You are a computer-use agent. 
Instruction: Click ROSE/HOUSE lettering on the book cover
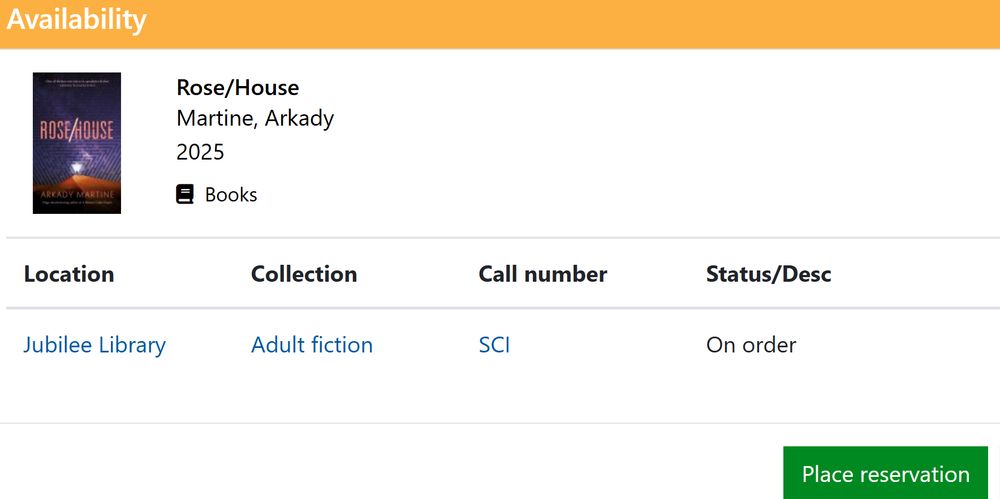pos(77,130)
